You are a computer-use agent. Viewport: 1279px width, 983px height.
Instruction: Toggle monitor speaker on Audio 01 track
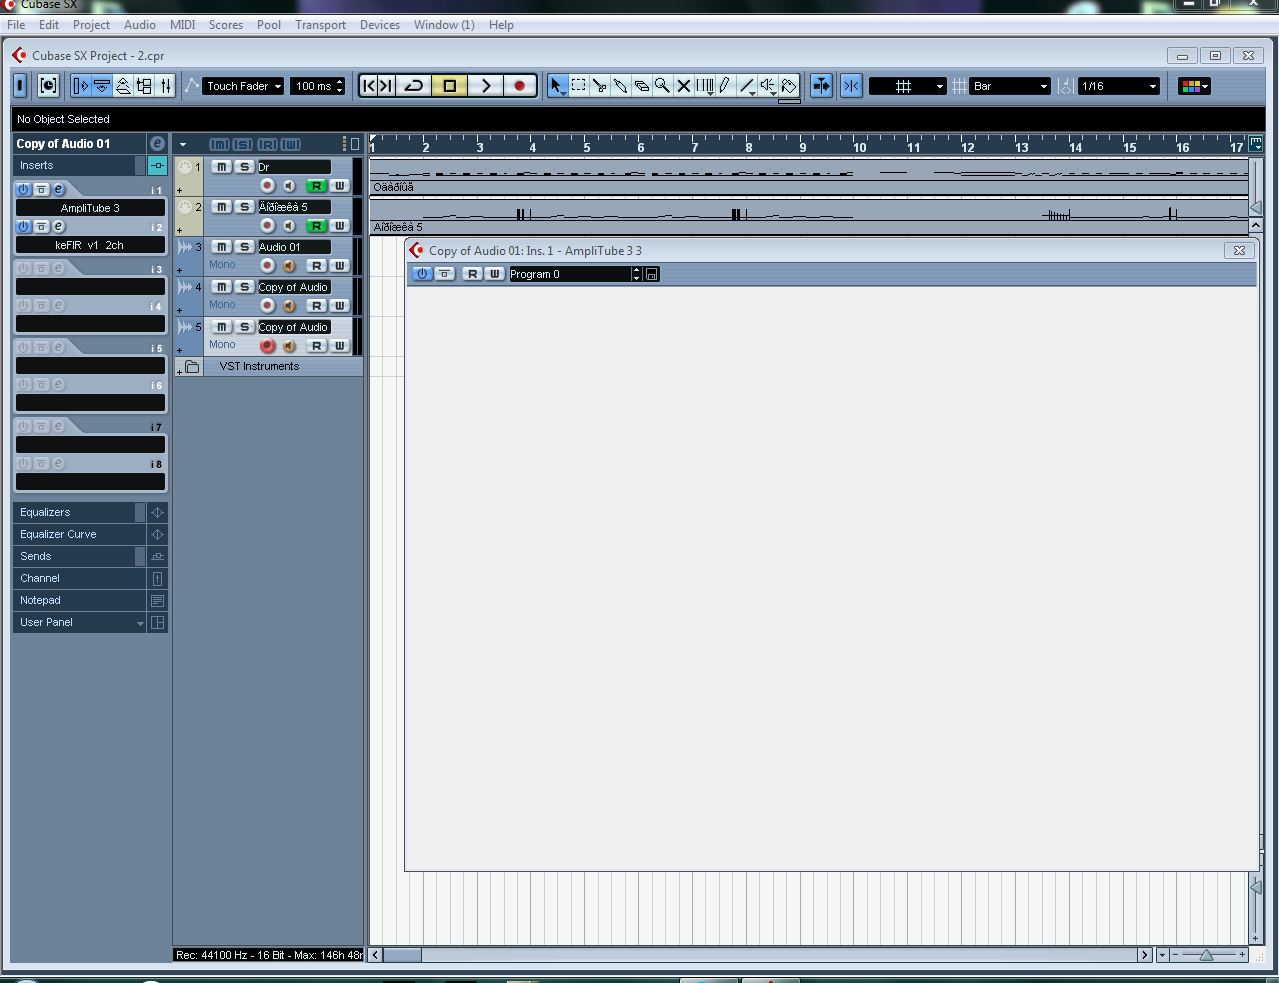tap(289, 266)
